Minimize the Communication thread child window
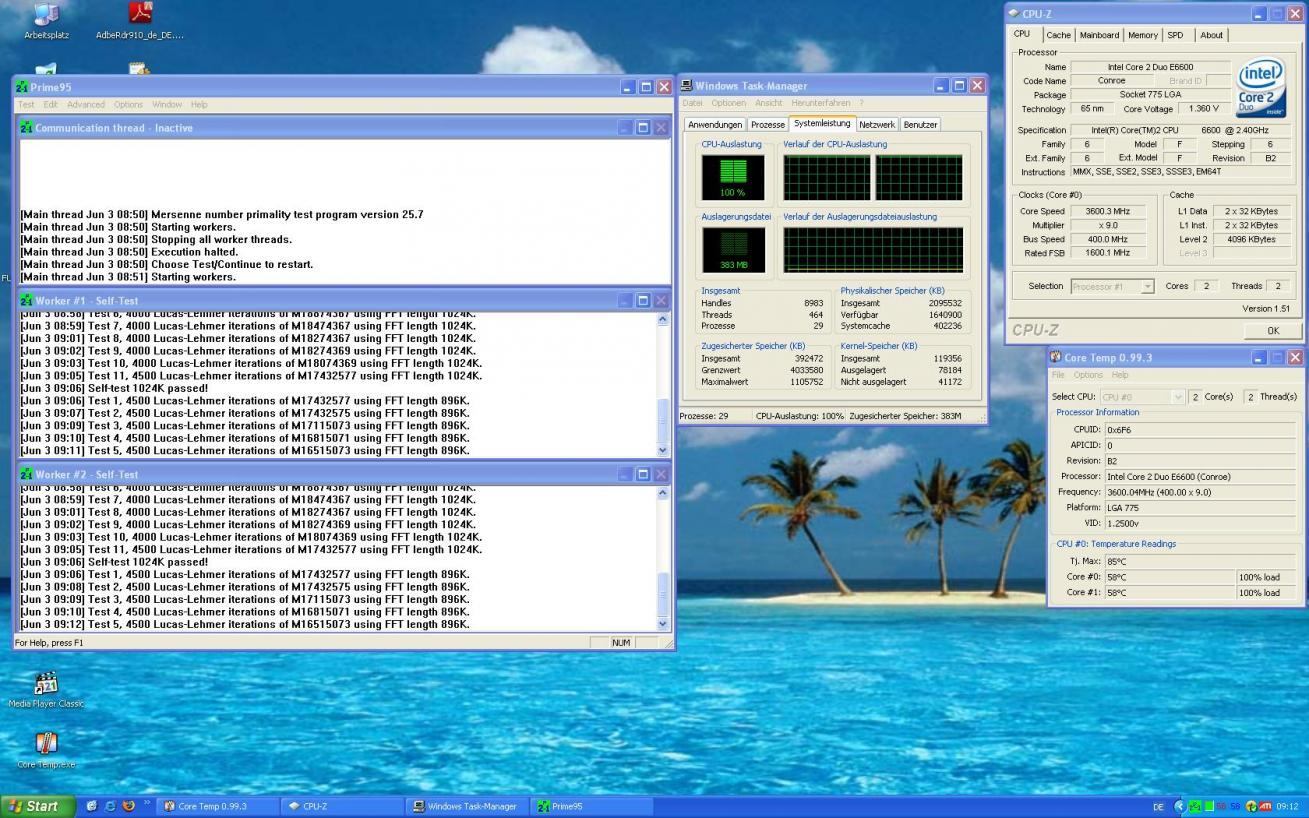This screenshot has width=1309, height=818. point(624,128)
